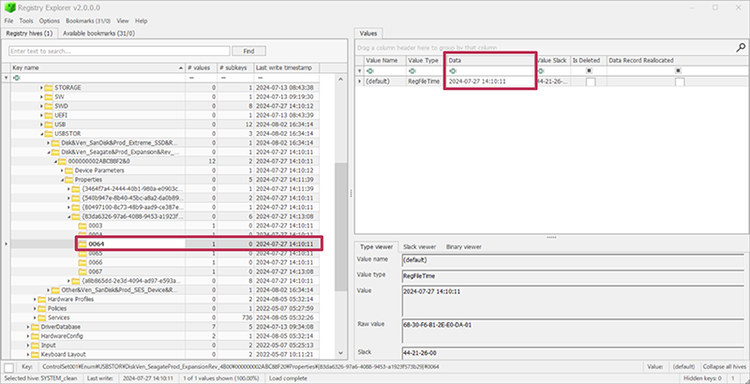Select the 0065 subkey row

coord(165,253)
